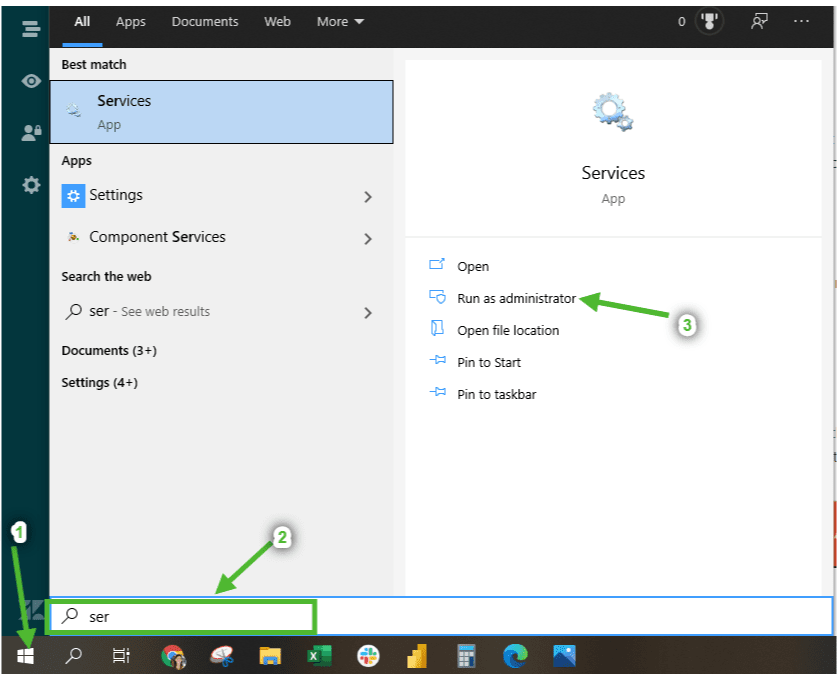
Task: Click the rewards points count 0
Action: point(682,22)
